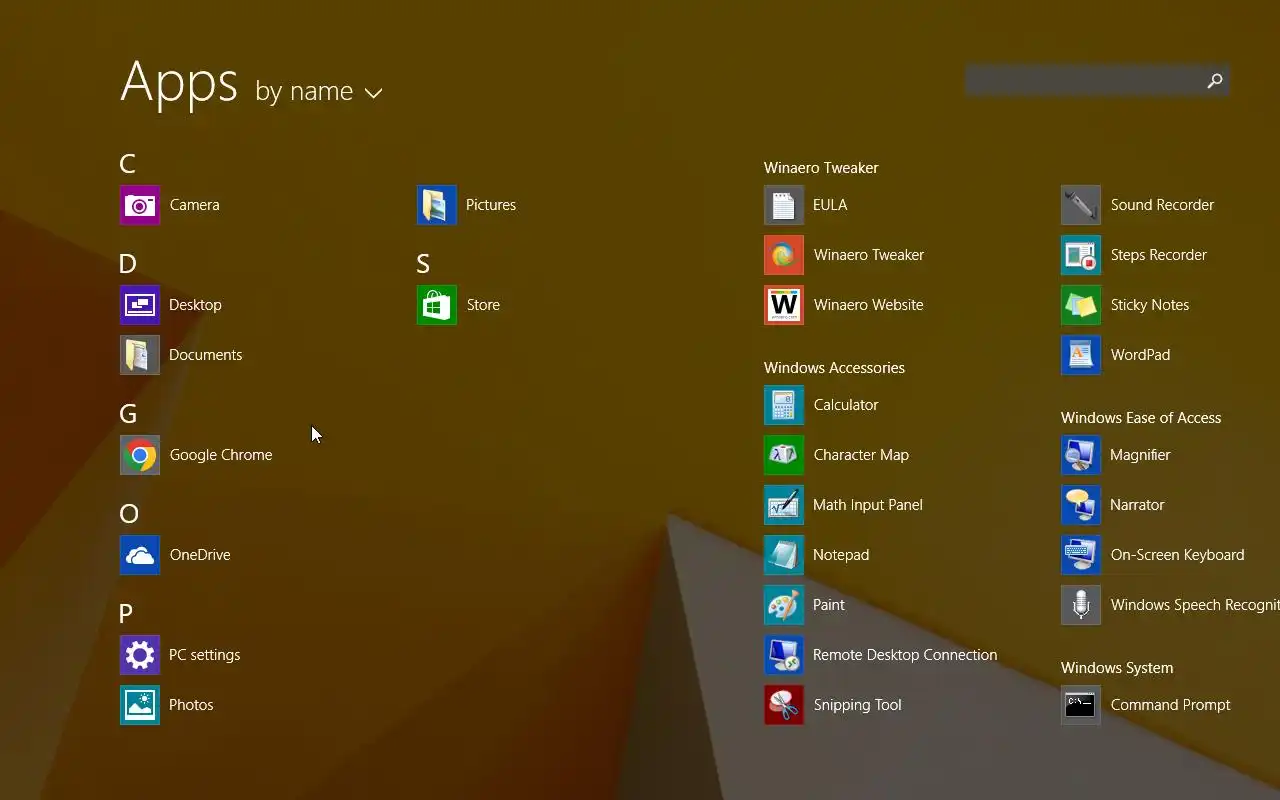The image size is (1280, 800).
Task: Open the Command Prompt icon
Action: (x=1081, y=705)
